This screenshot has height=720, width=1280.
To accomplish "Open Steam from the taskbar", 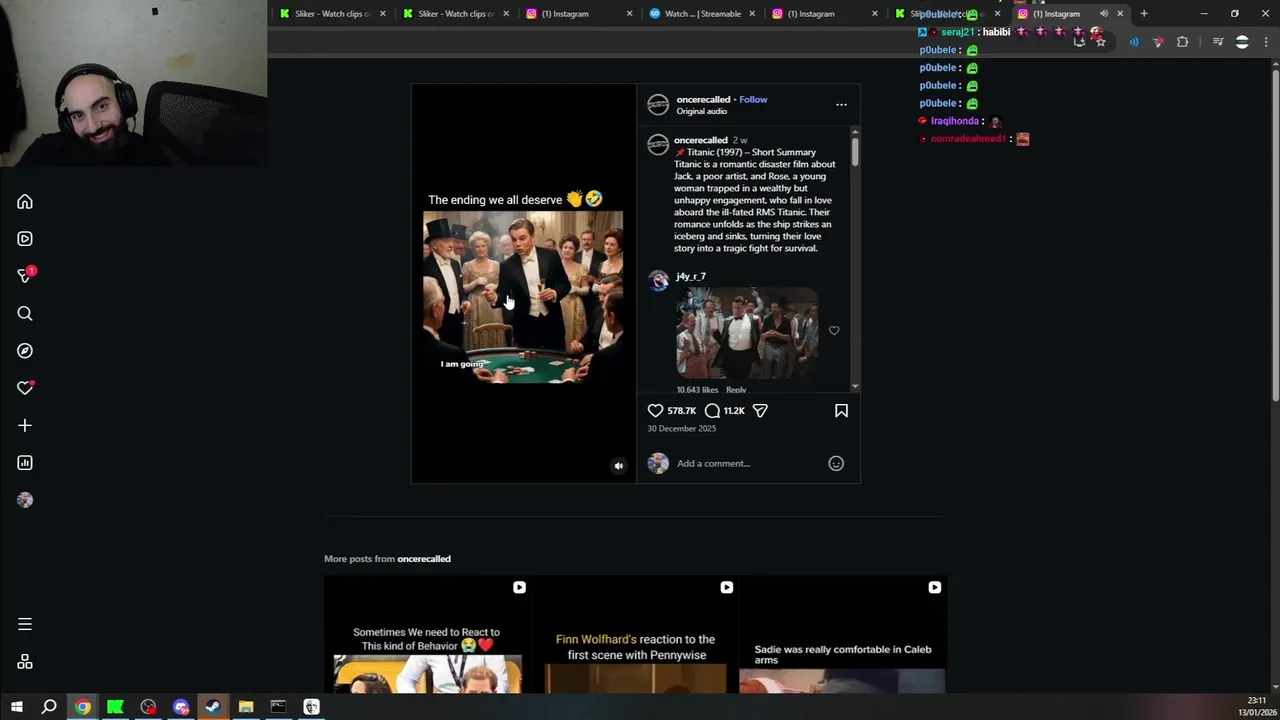I will [213, 707].
